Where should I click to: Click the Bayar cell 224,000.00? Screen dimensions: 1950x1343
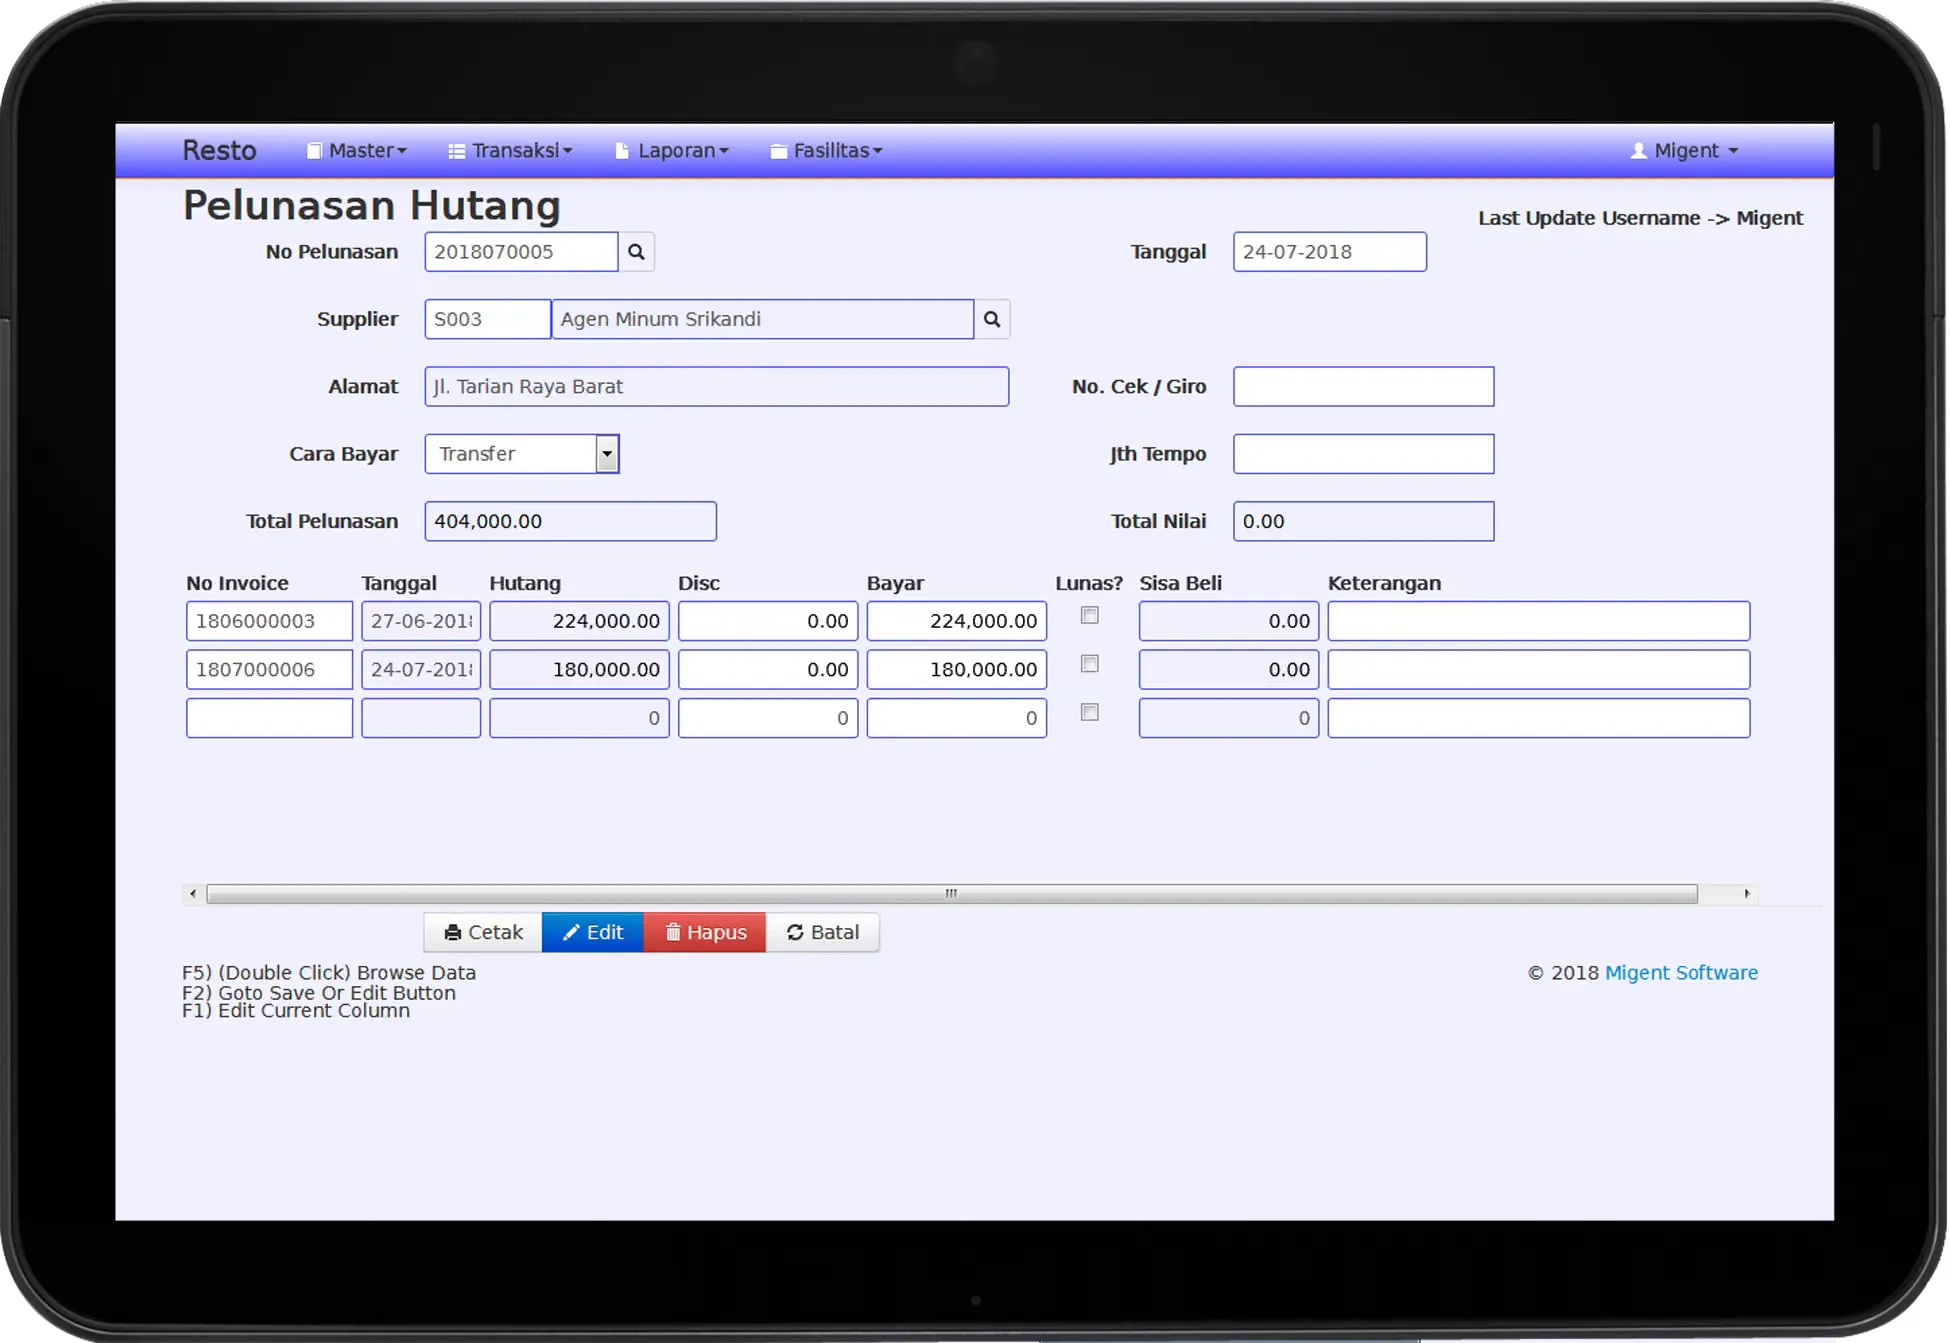pyautogui.click(x=956, y=621)
